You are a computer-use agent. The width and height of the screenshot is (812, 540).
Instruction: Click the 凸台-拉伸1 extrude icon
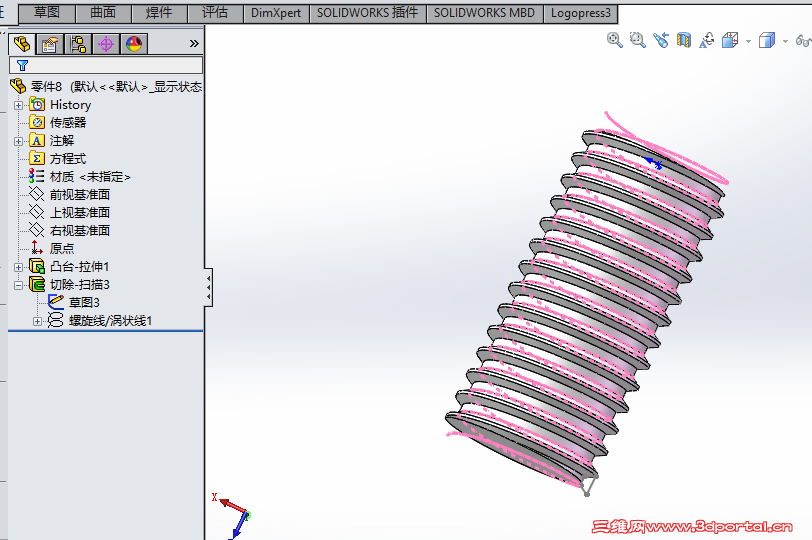click(37, 266)
